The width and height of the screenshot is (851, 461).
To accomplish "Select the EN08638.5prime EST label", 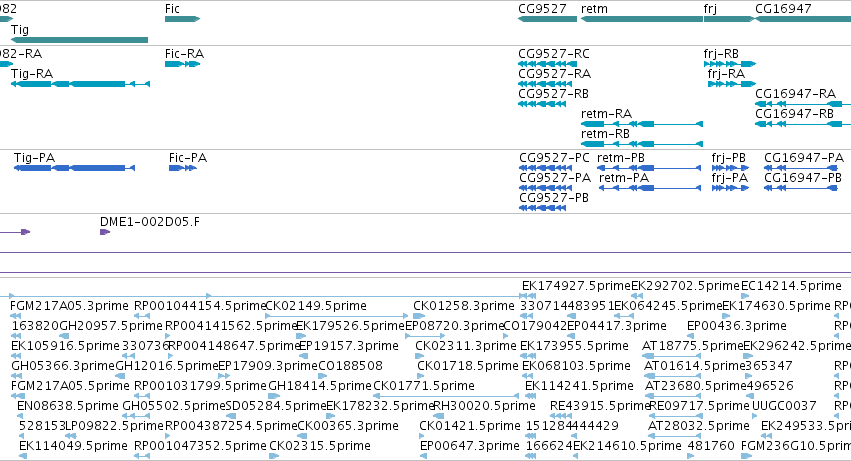I will (68, 406).
